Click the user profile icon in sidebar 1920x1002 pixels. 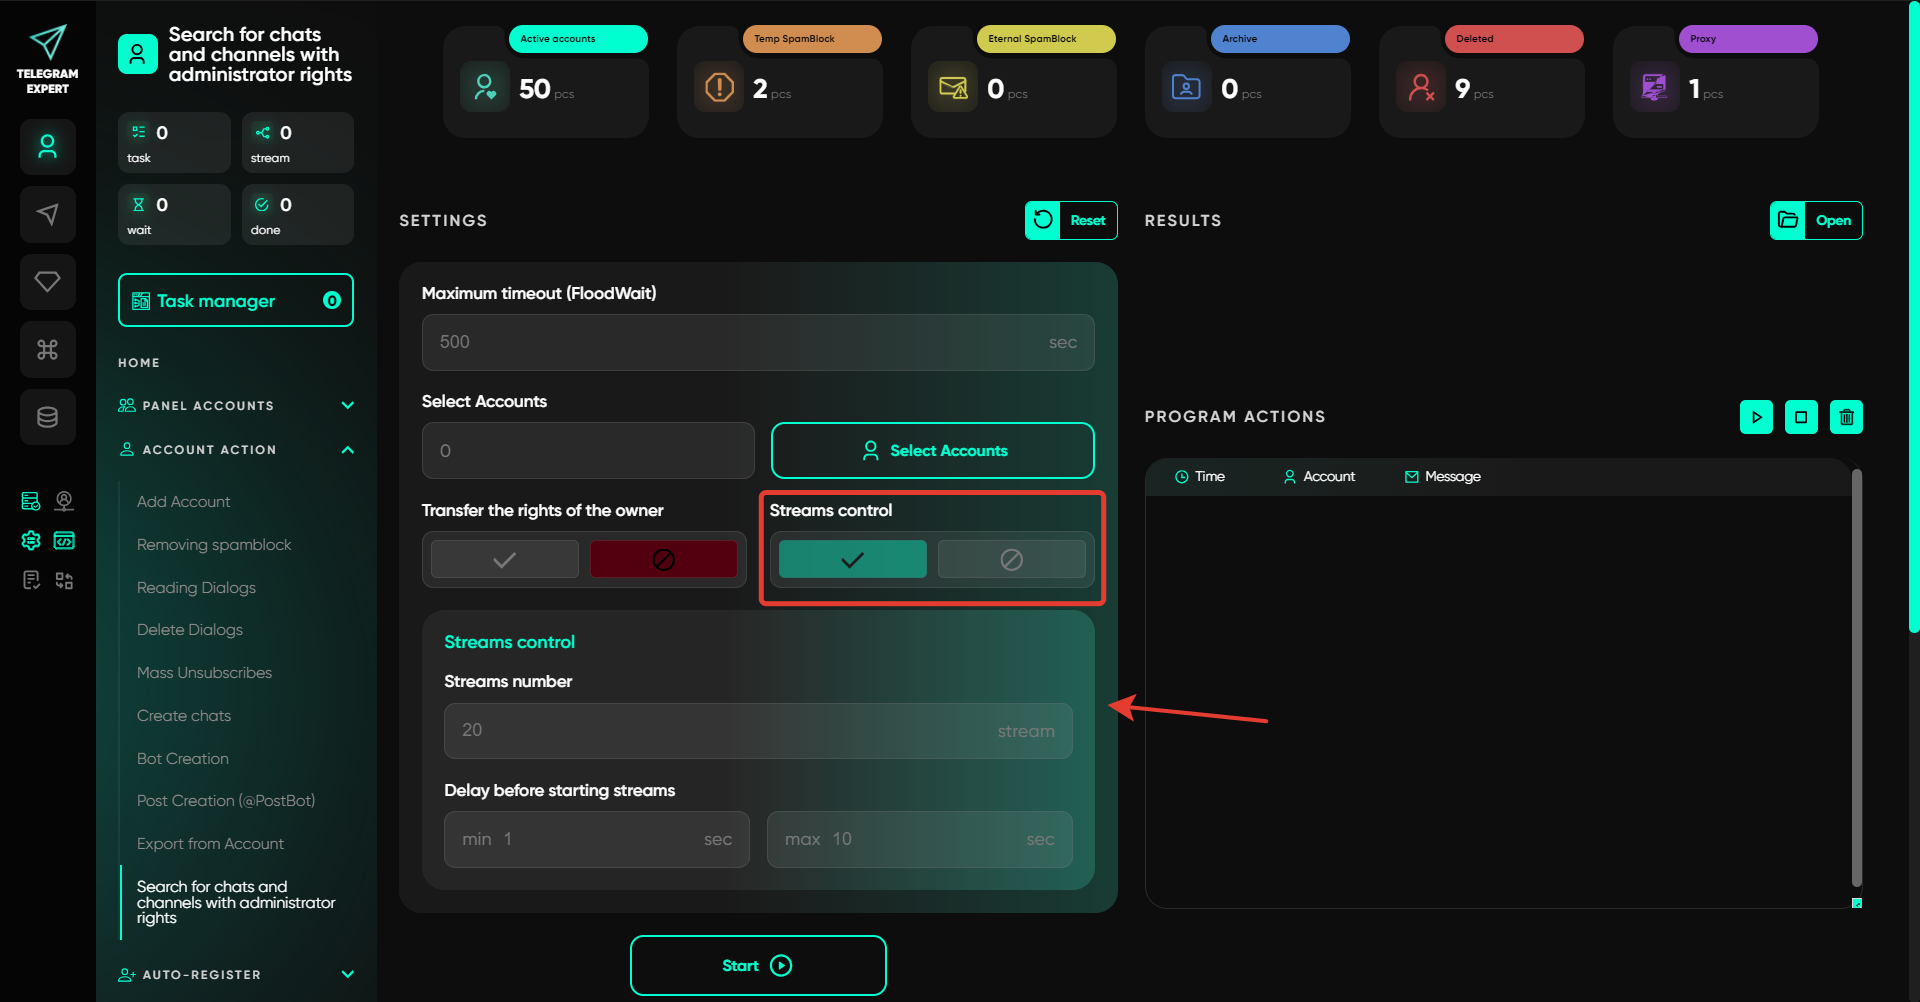pos(47,147)
